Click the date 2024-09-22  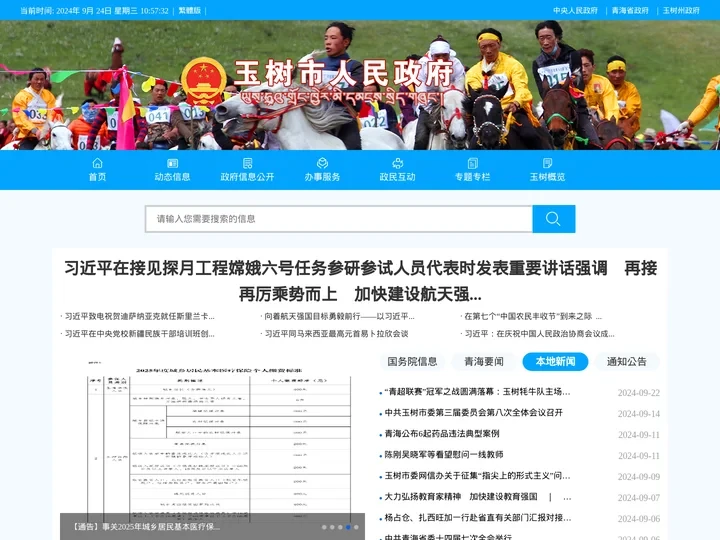point(639,393)
